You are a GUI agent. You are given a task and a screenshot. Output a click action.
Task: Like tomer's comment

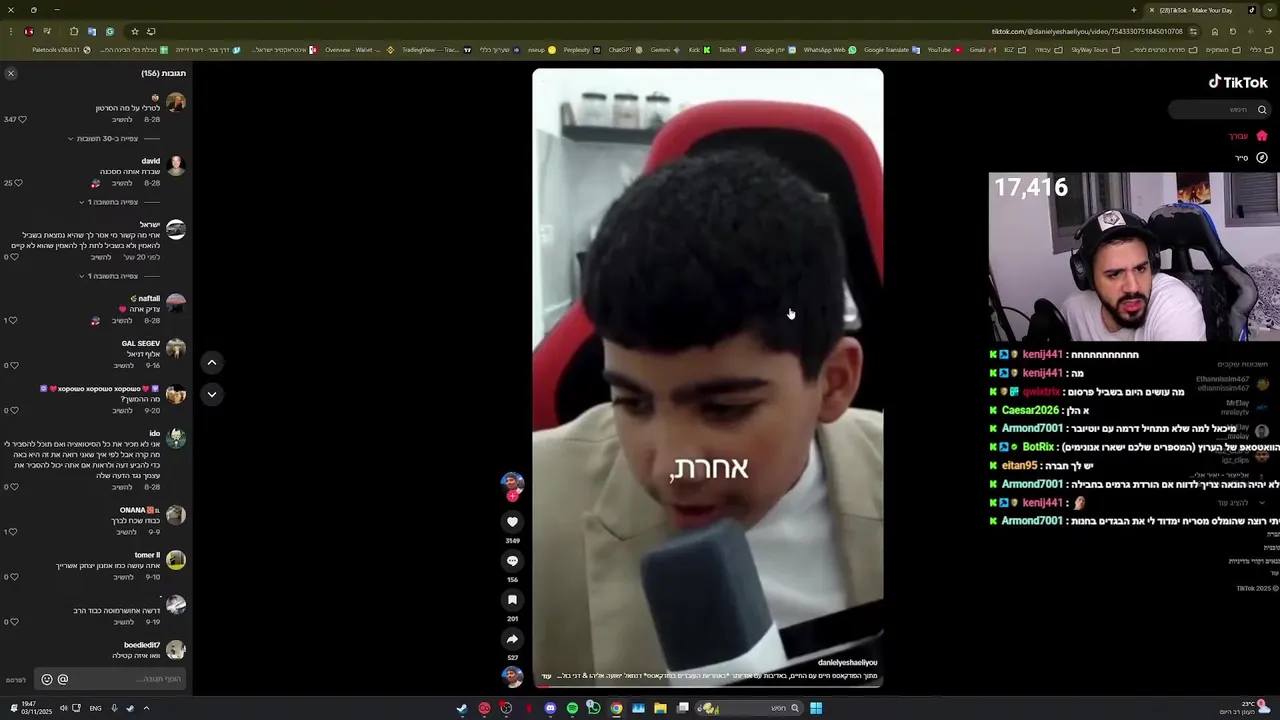click(x=13, y=577)
